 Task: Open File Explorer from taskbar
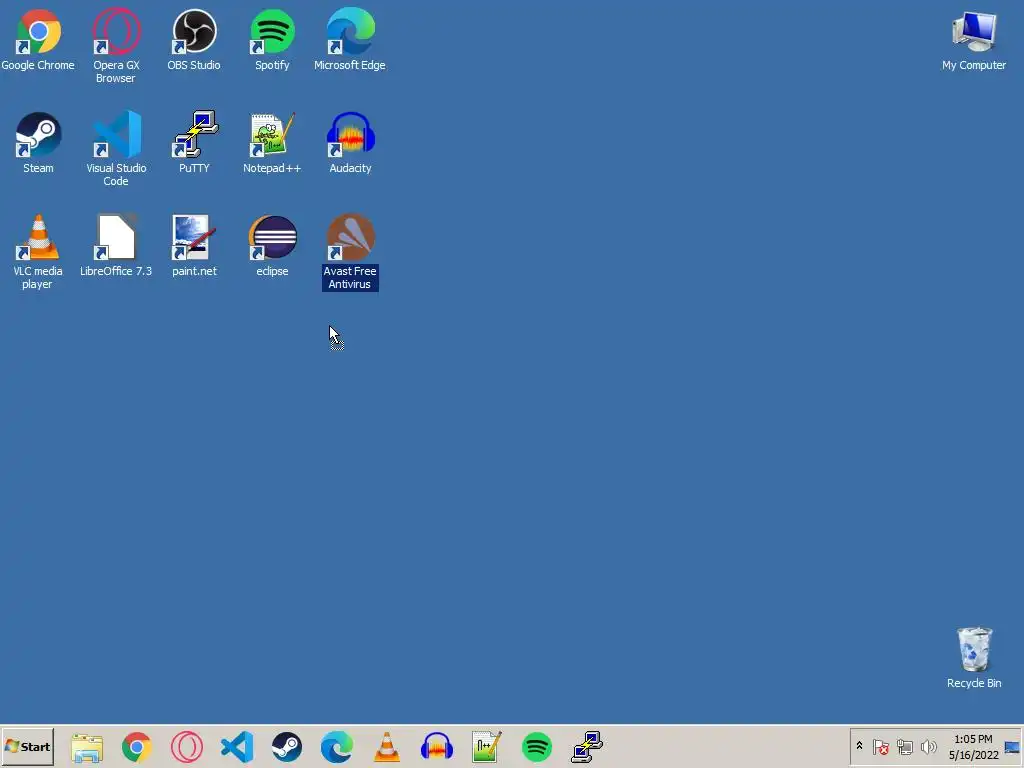(x=87, y=747)
